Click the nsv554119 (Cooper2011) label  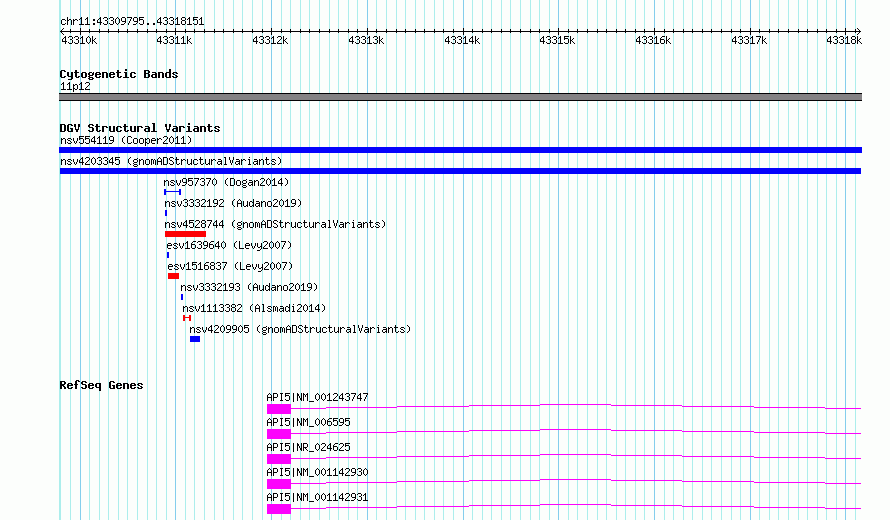pos(126,140)
